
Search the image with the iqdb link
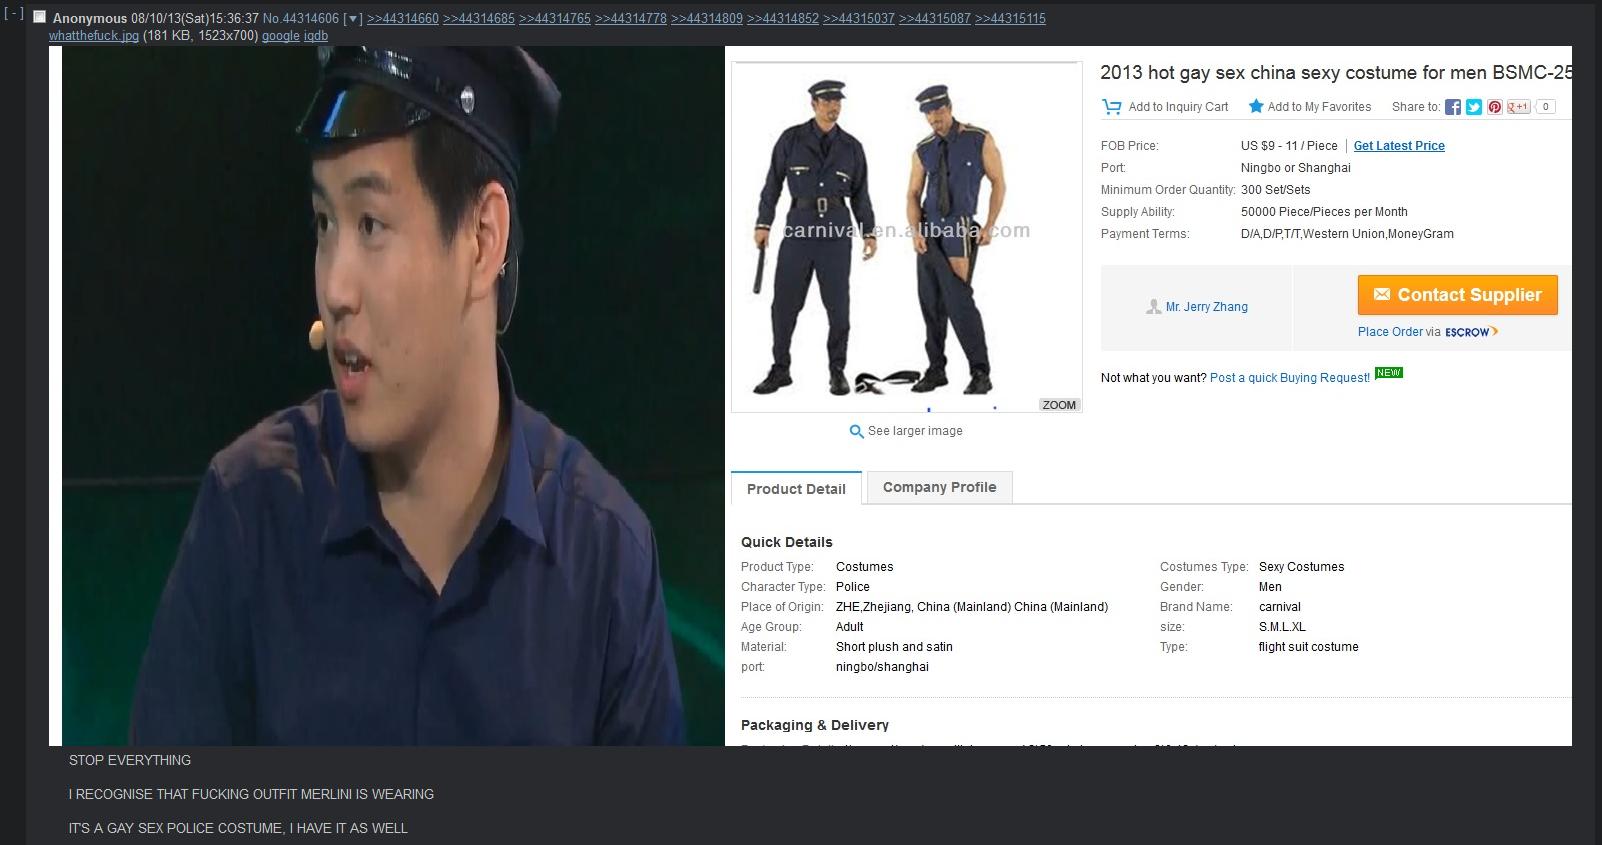click(316, 36)
